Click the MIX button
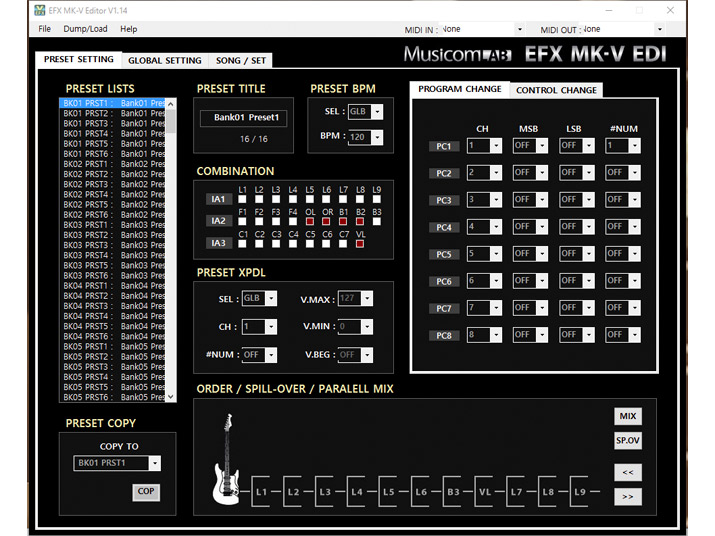The height and width of the screenshot is (536, 715). (x=628, y=416)
